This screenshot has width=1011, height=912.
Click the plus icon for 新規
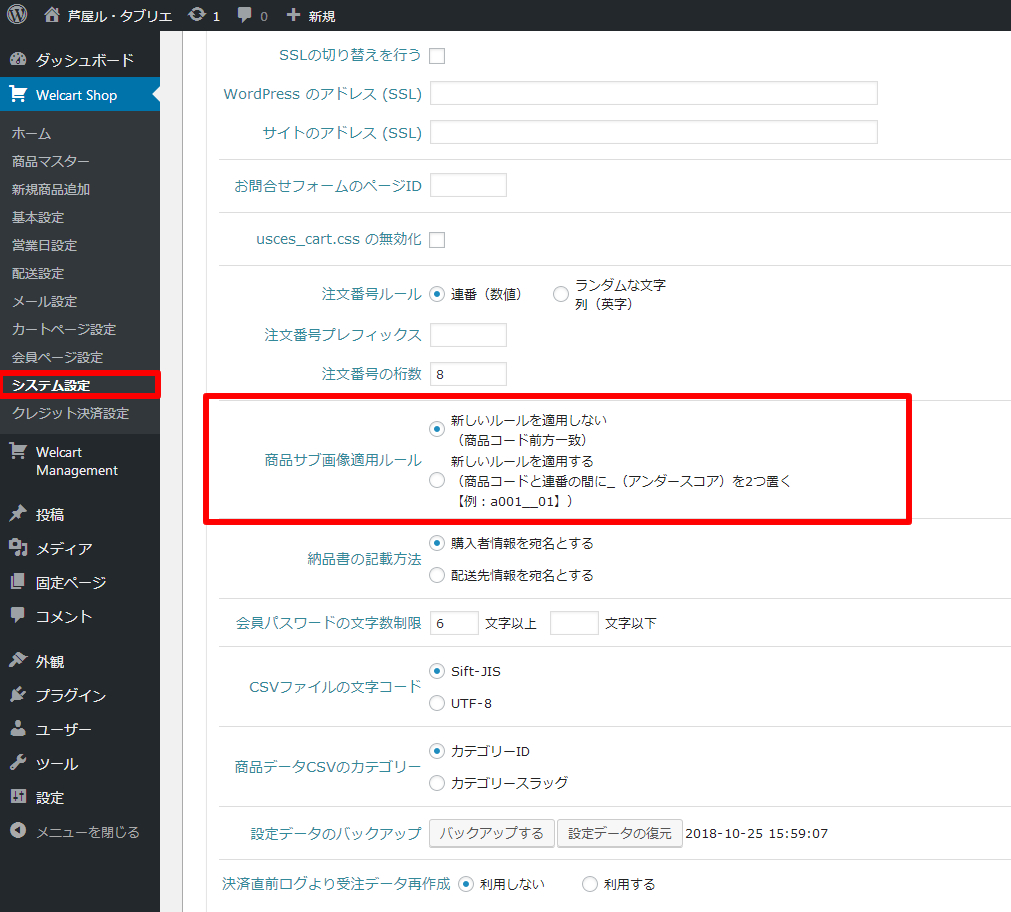(x=293, y=15)
